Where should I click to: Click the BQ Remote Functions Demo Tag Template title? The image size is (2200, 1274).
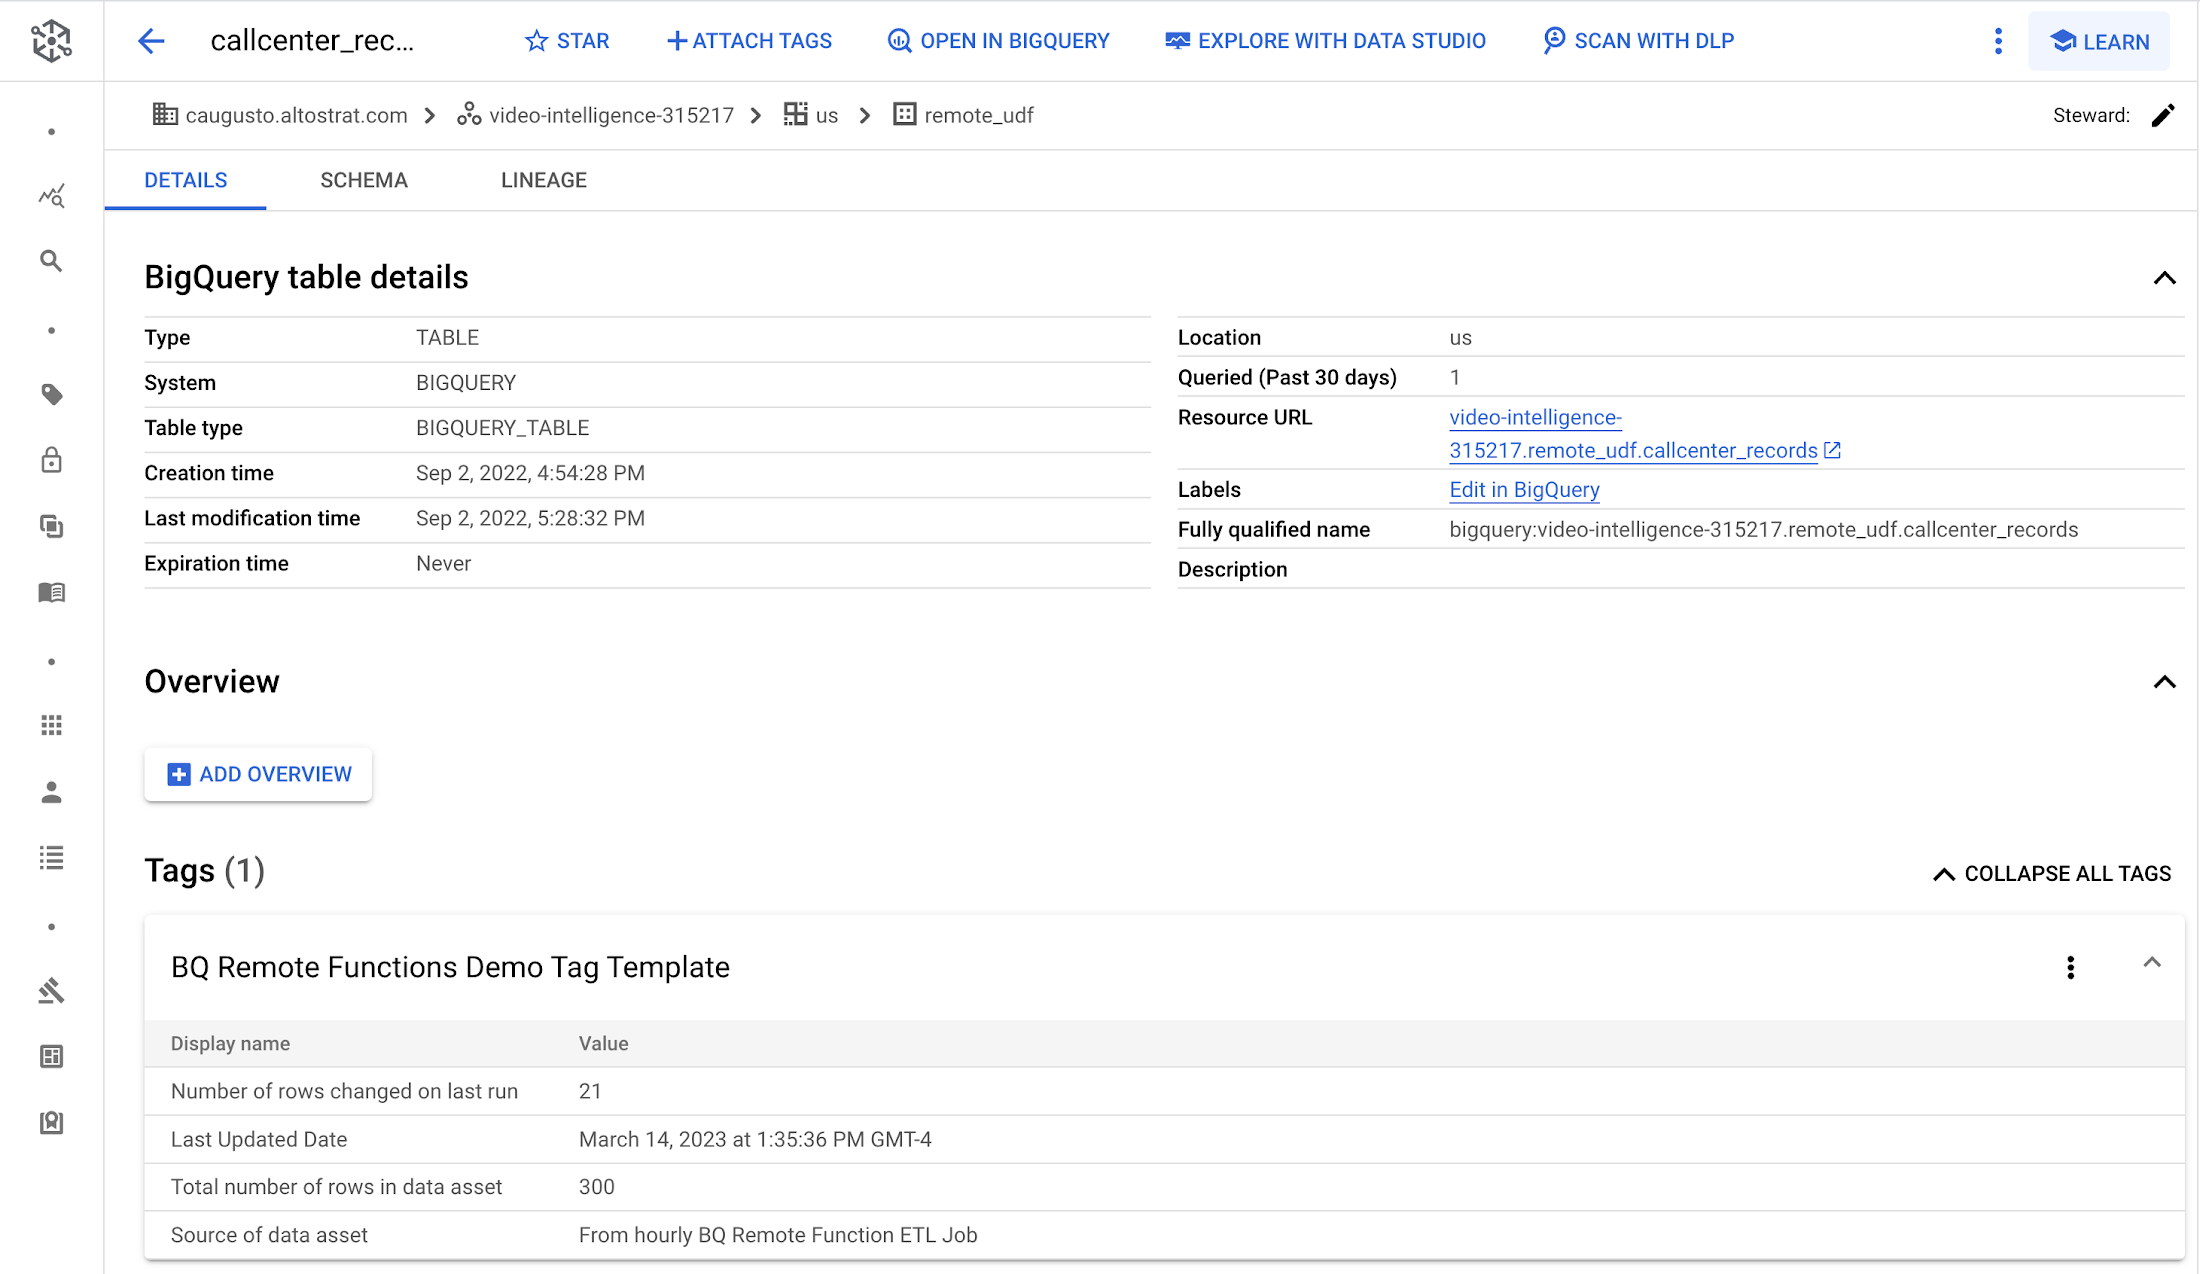pos(450,967)
